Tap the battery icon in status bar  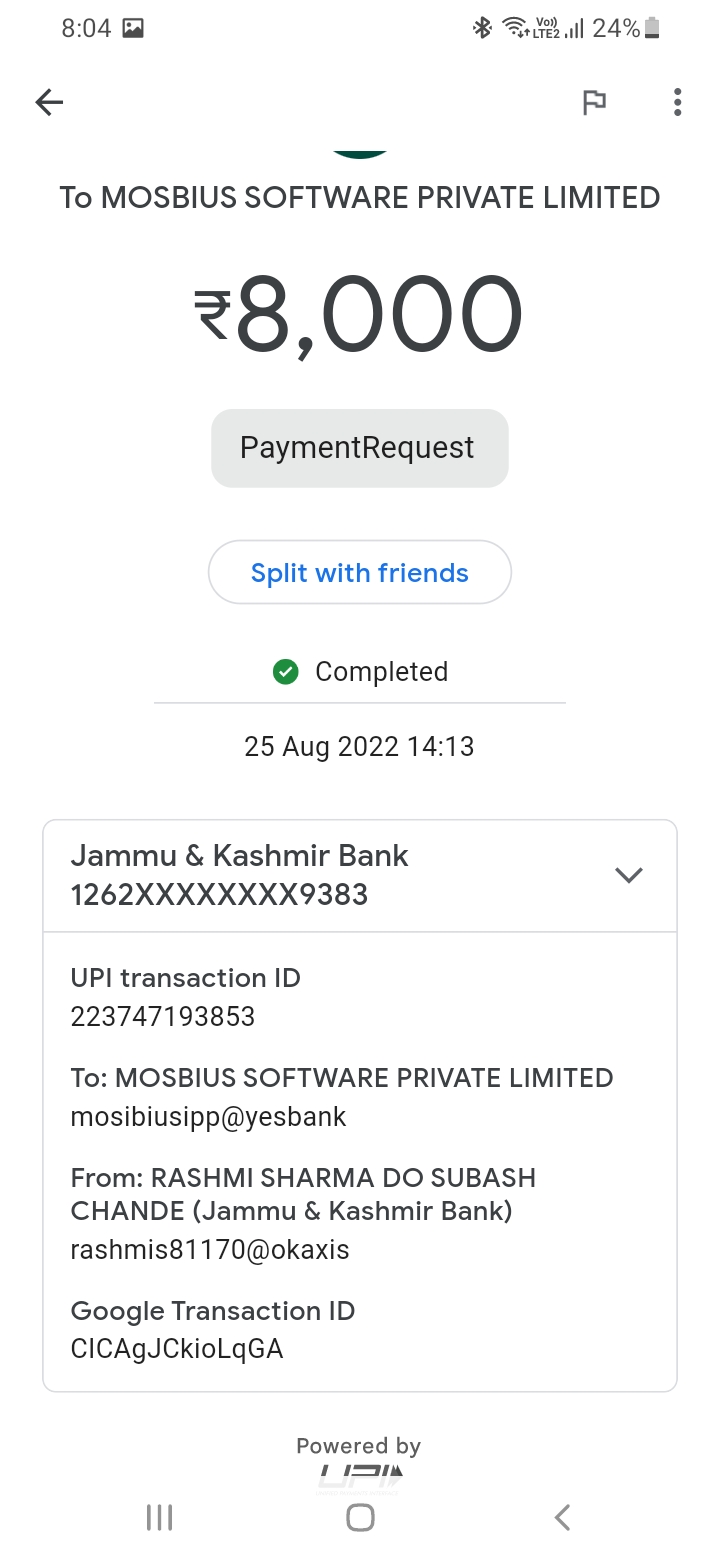point(653,28)
